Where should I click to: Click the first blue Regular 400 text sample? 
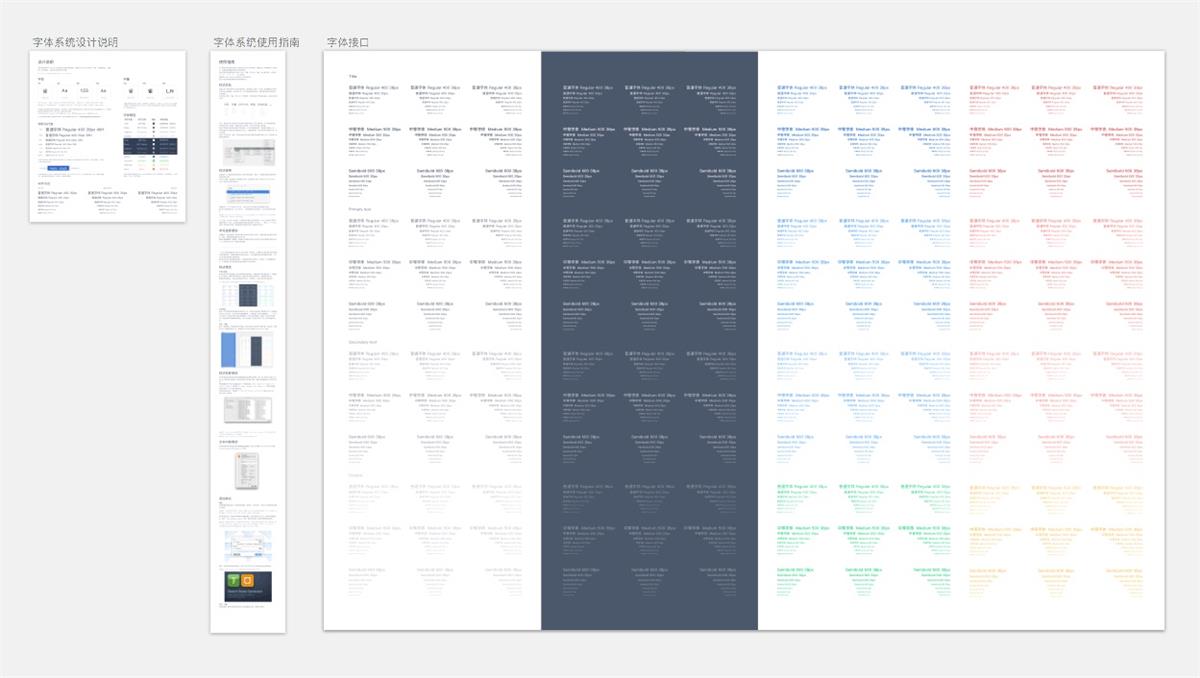pos(799,87)
